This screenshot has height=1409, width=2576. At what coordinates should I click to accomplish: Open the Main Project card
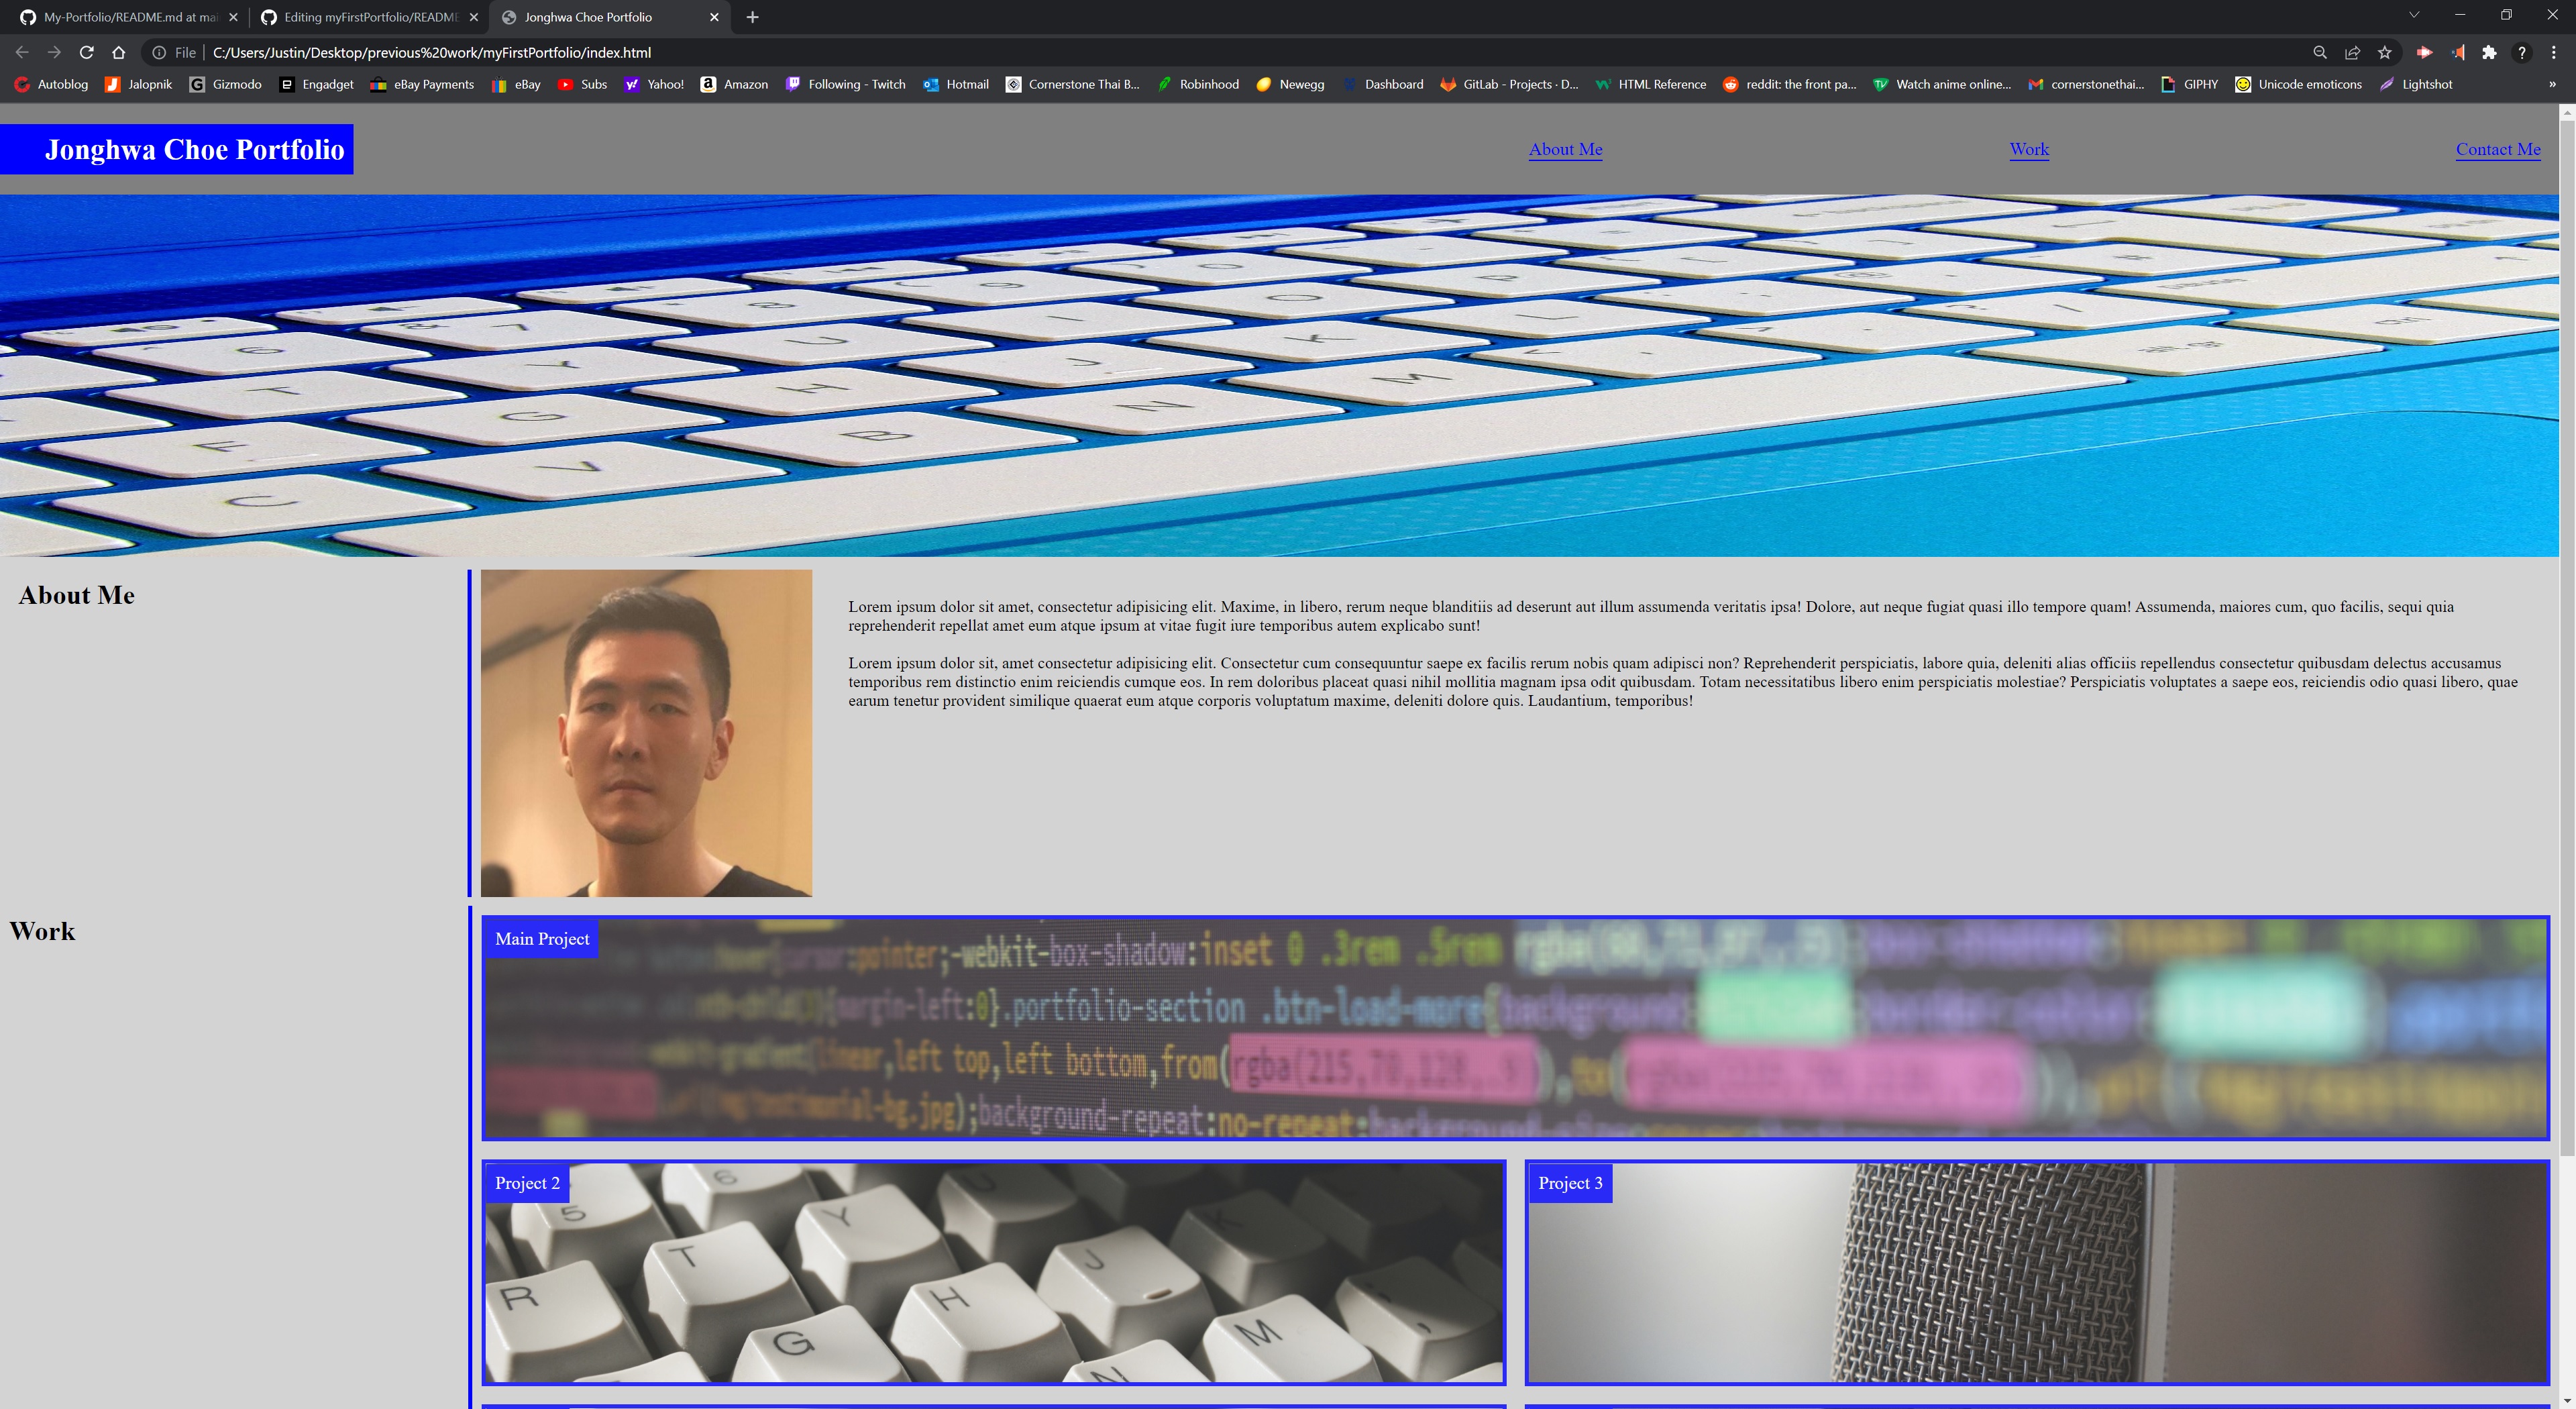1515,1028
